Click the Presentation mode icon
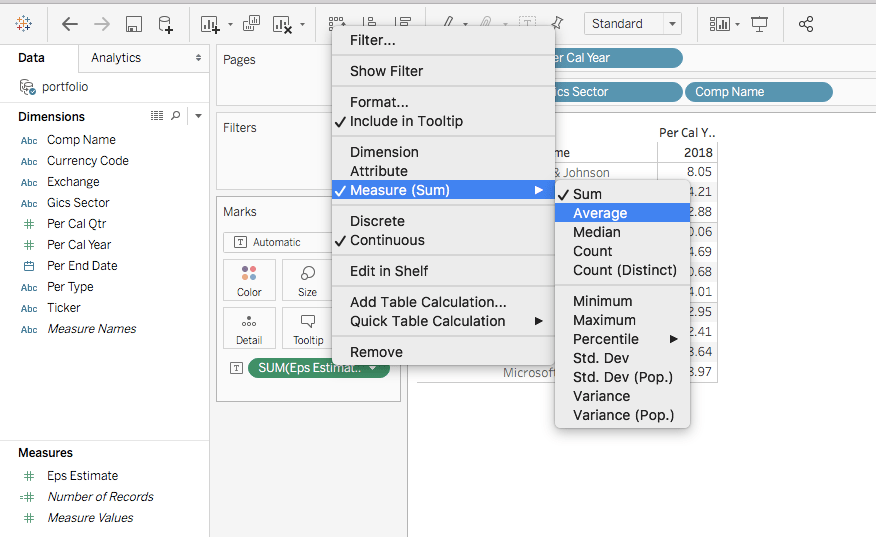The width and height of the screenshot is (876, 537). coord(760,24)
